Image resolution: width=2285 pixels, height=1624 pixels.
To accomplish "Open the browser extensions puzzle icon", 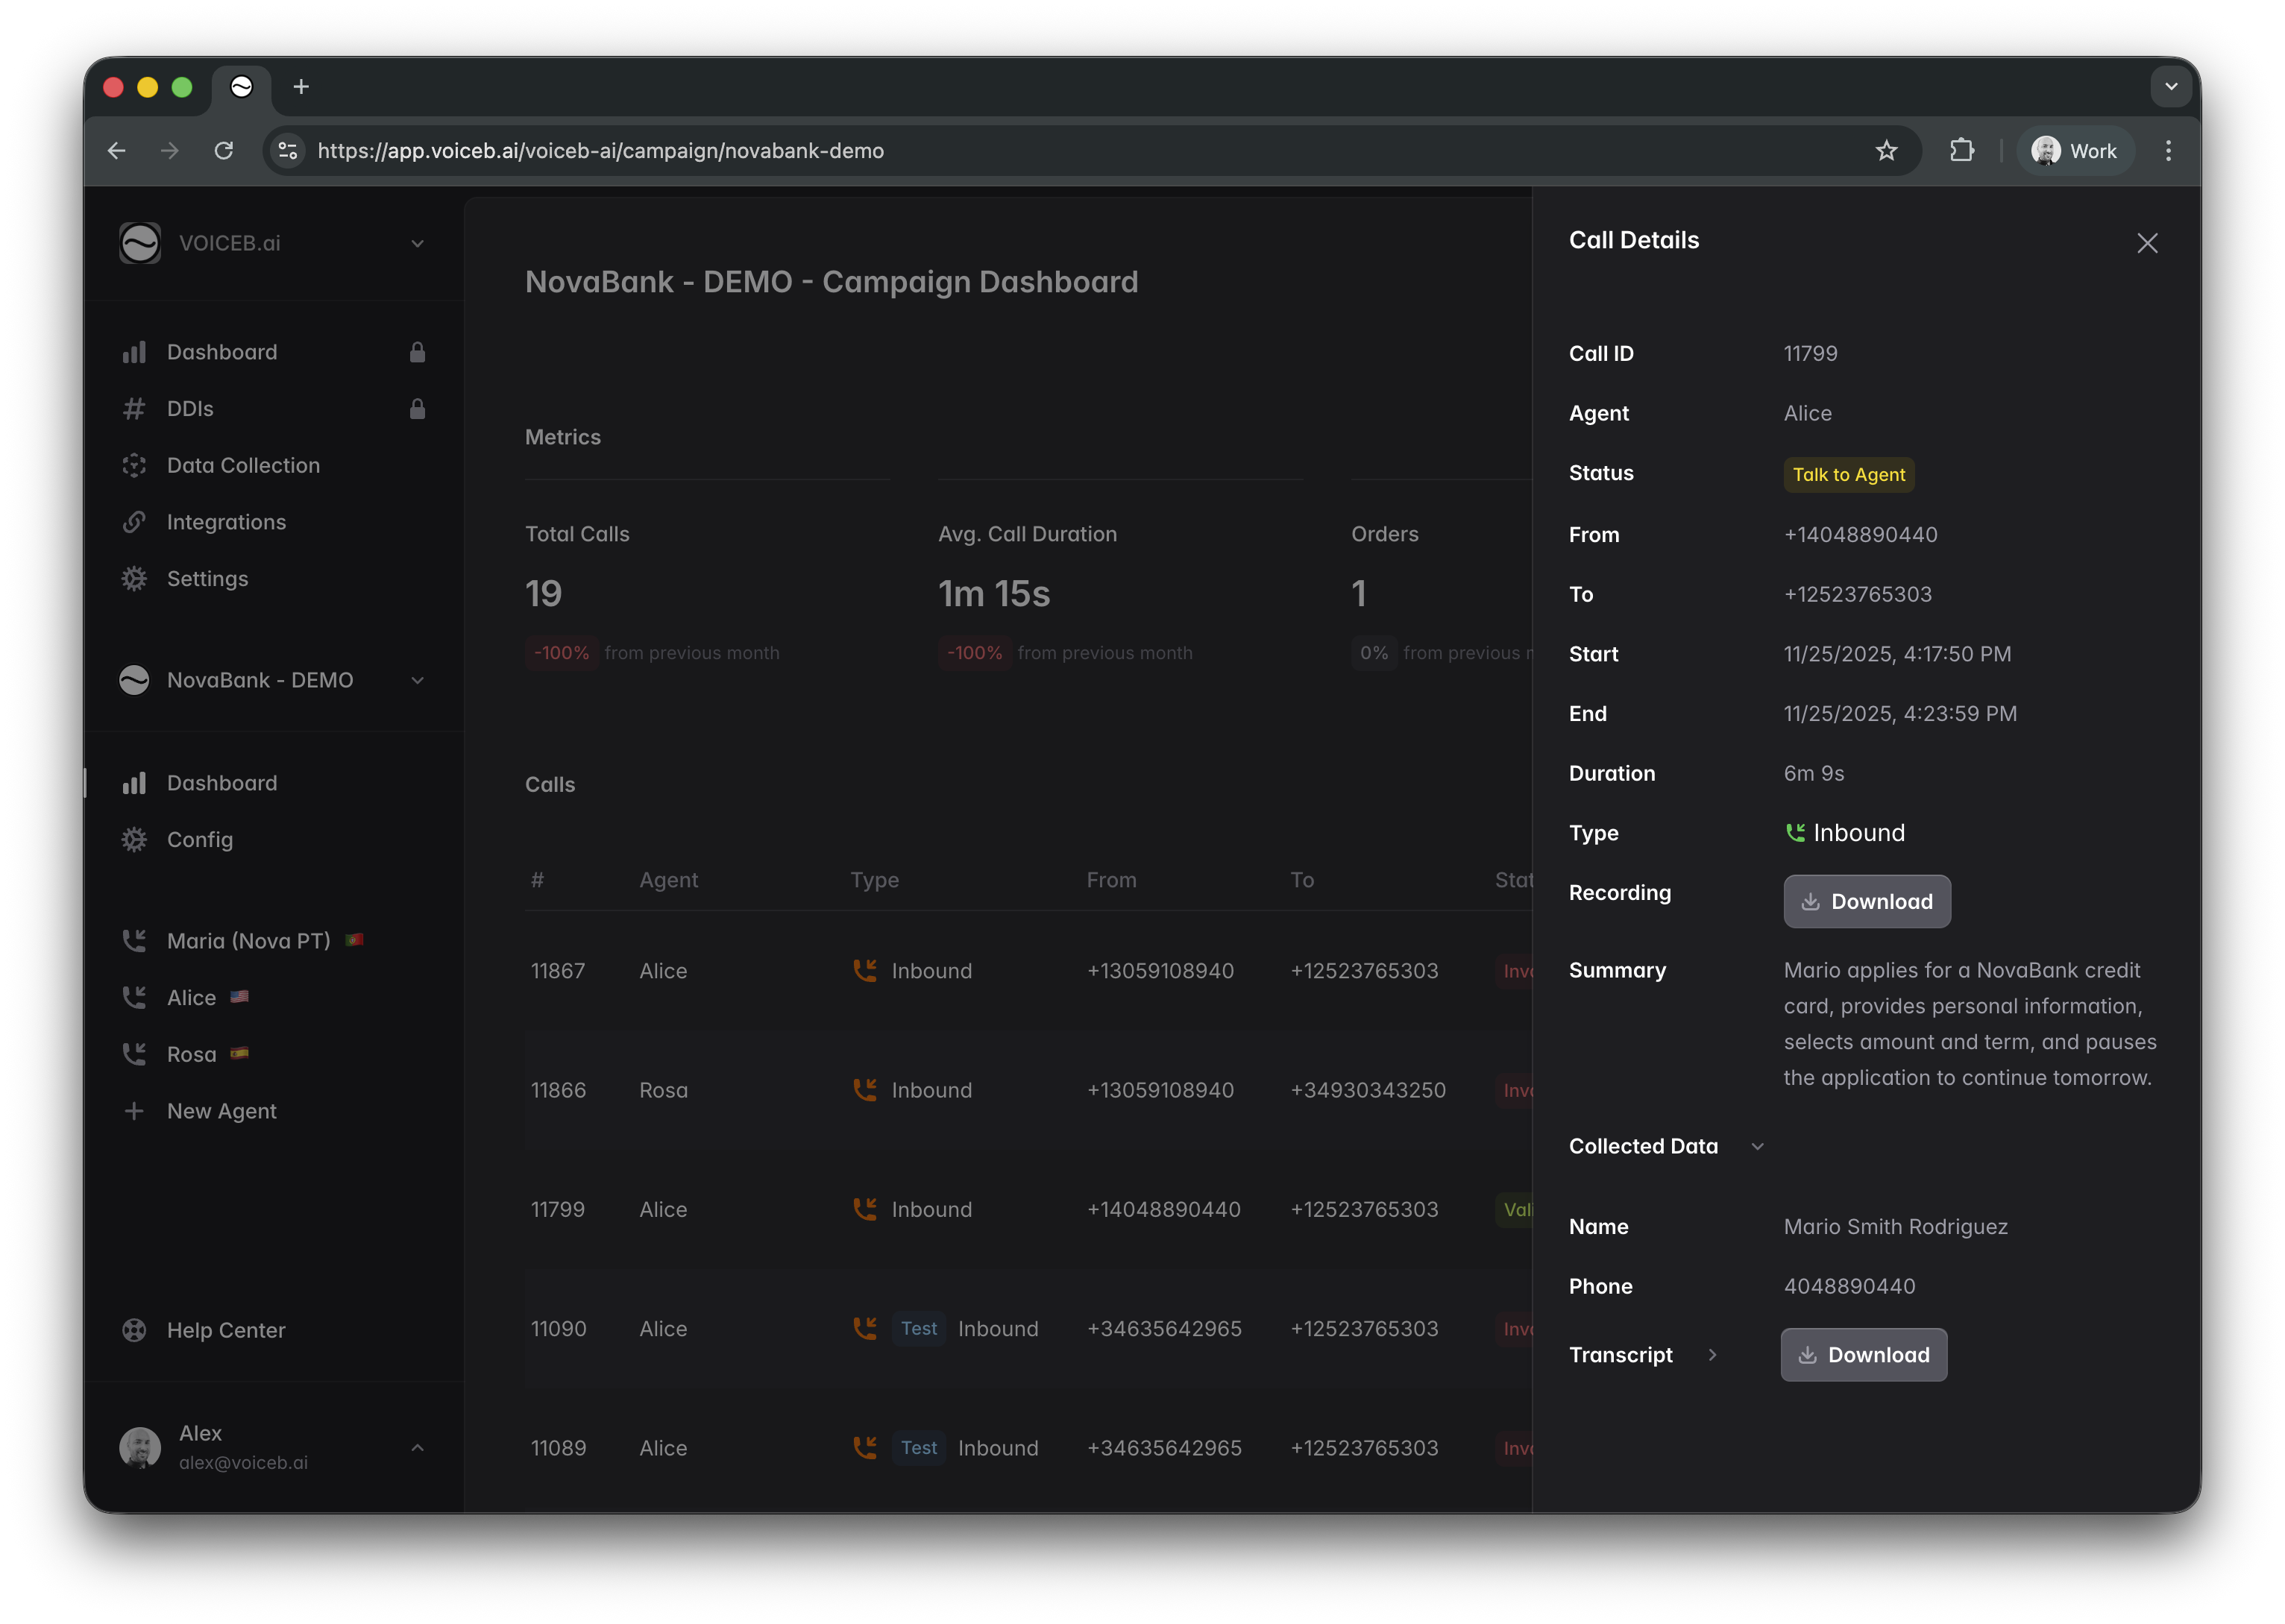I will point(1962,151).
